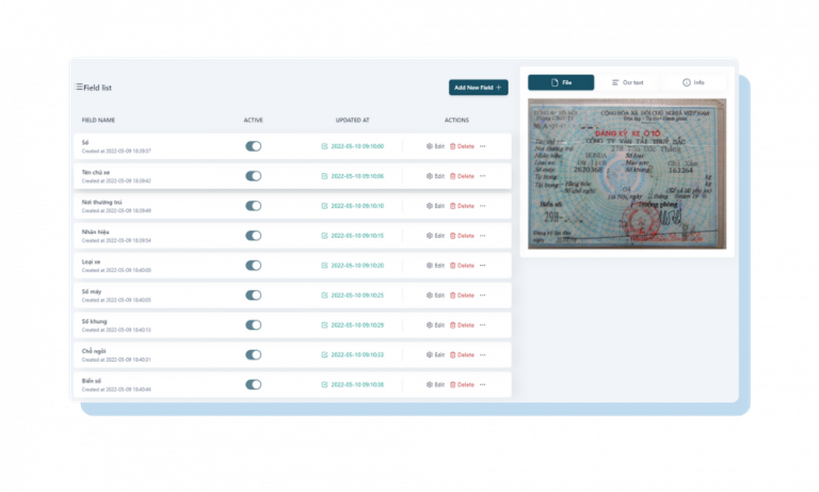Image resolution: width=819 pixels, height=492 pixels.
Task: Click the ACTIVE column header
Action: point(253,120)
